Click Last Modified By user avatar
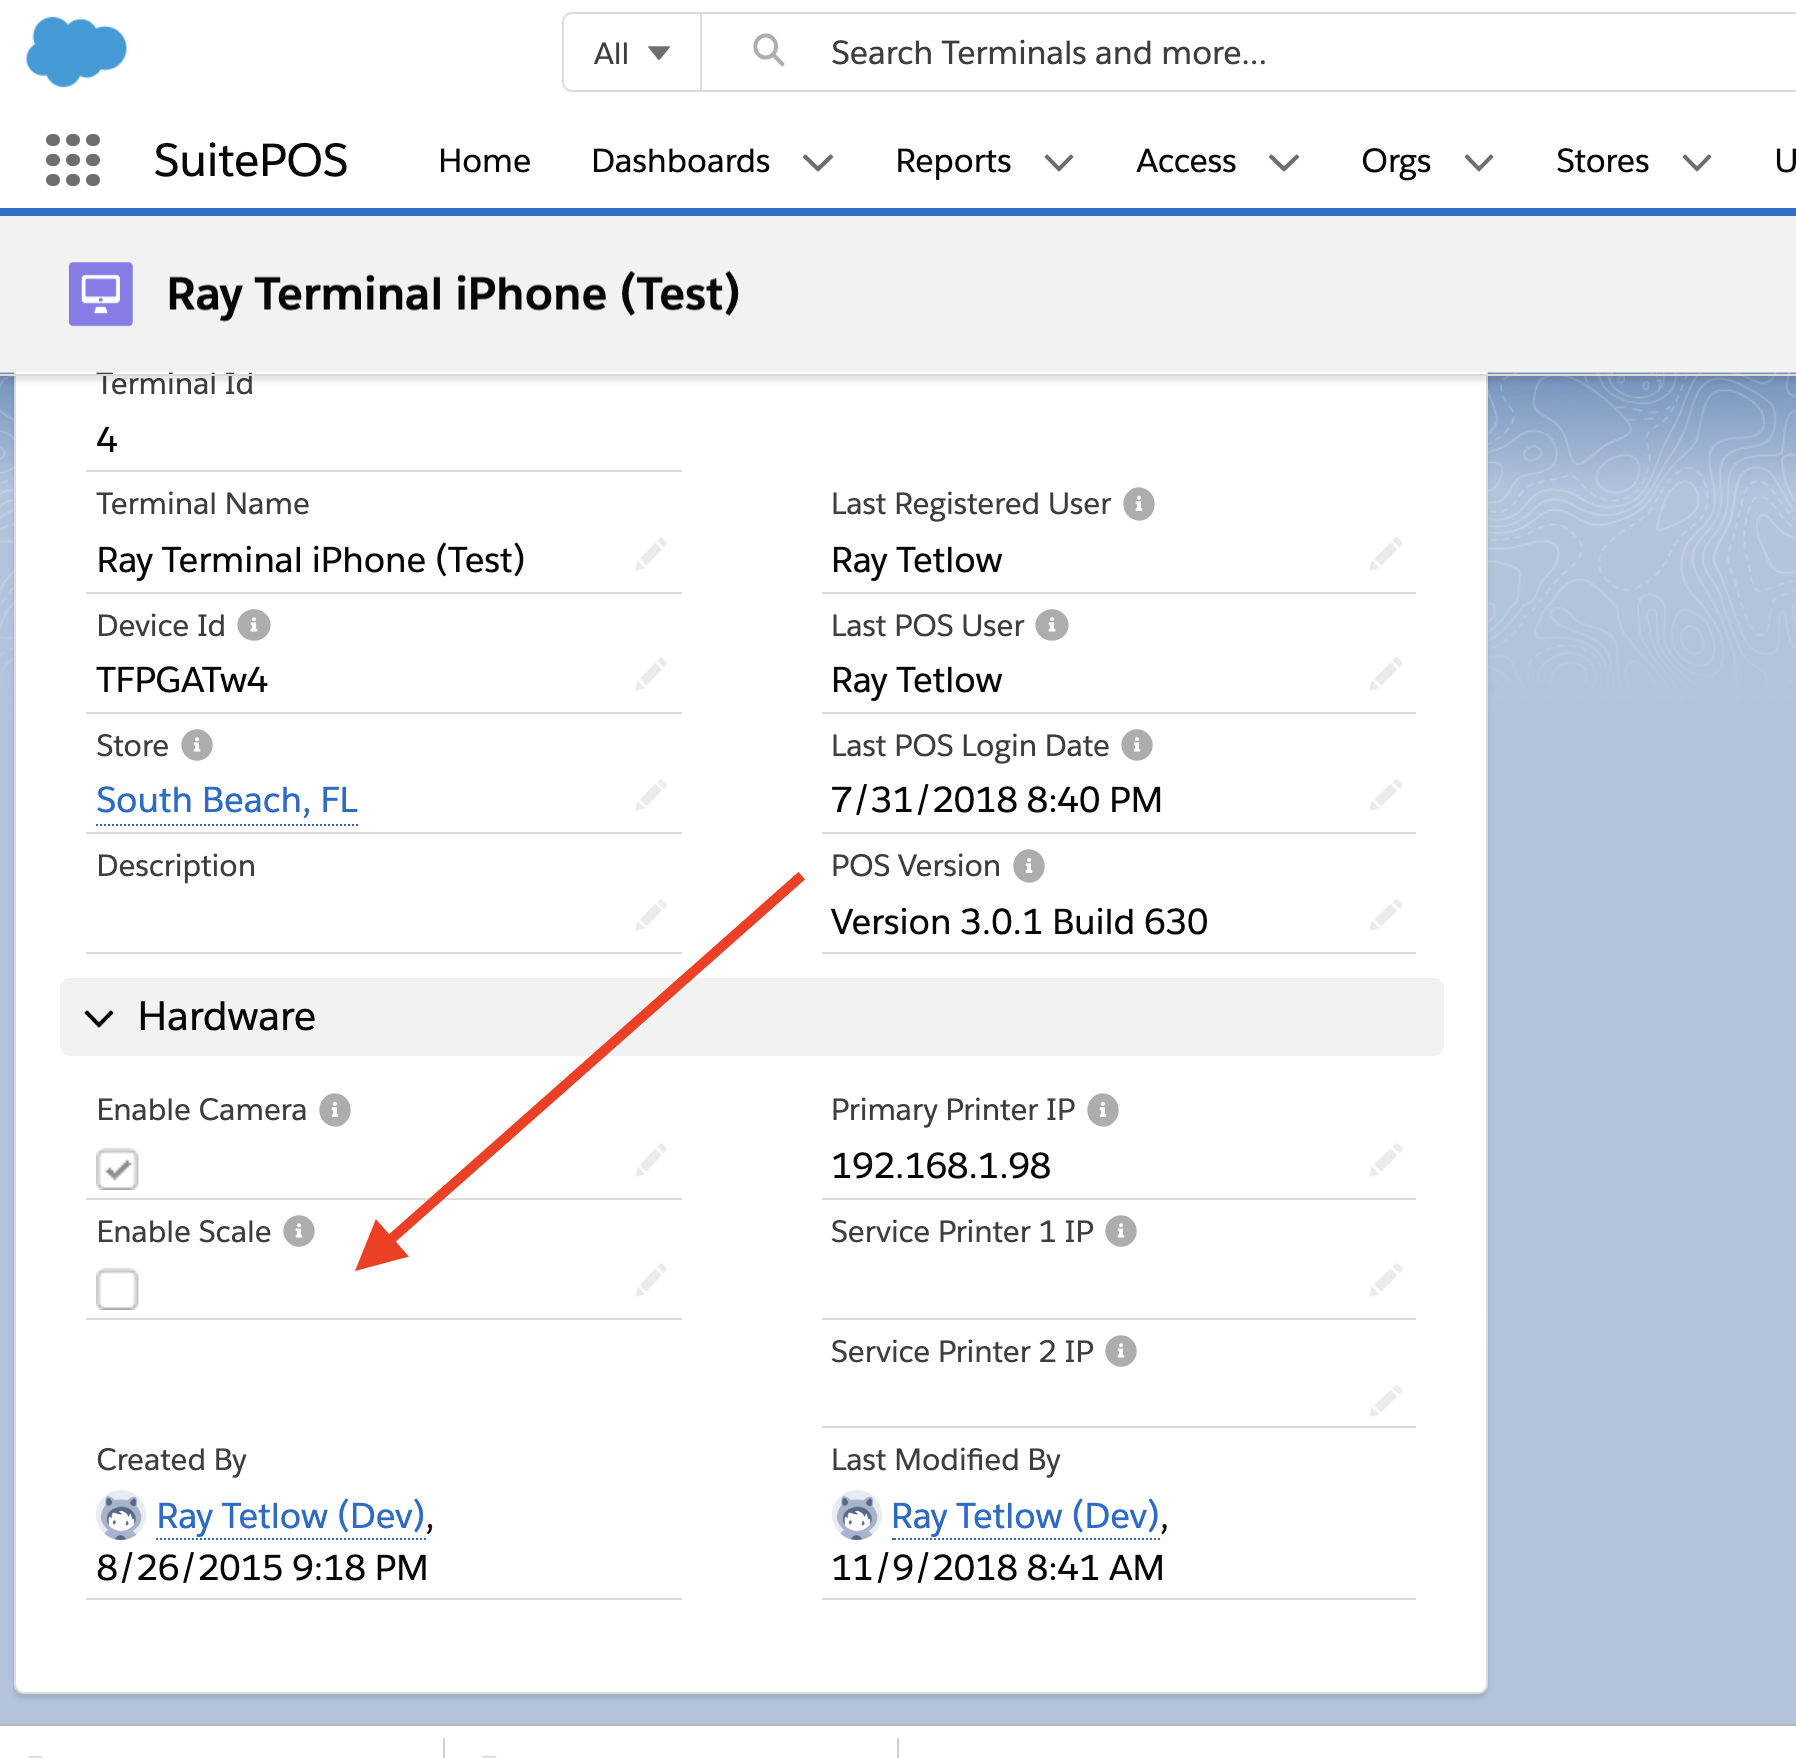1796x1758 pixels. (856, 1516)
